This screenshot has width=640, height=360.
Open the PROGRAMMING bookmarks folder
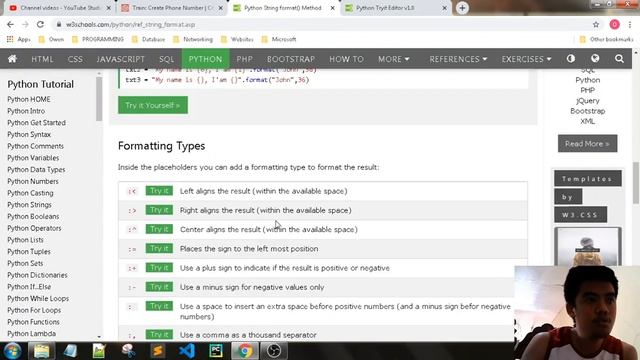coord(98,40)
